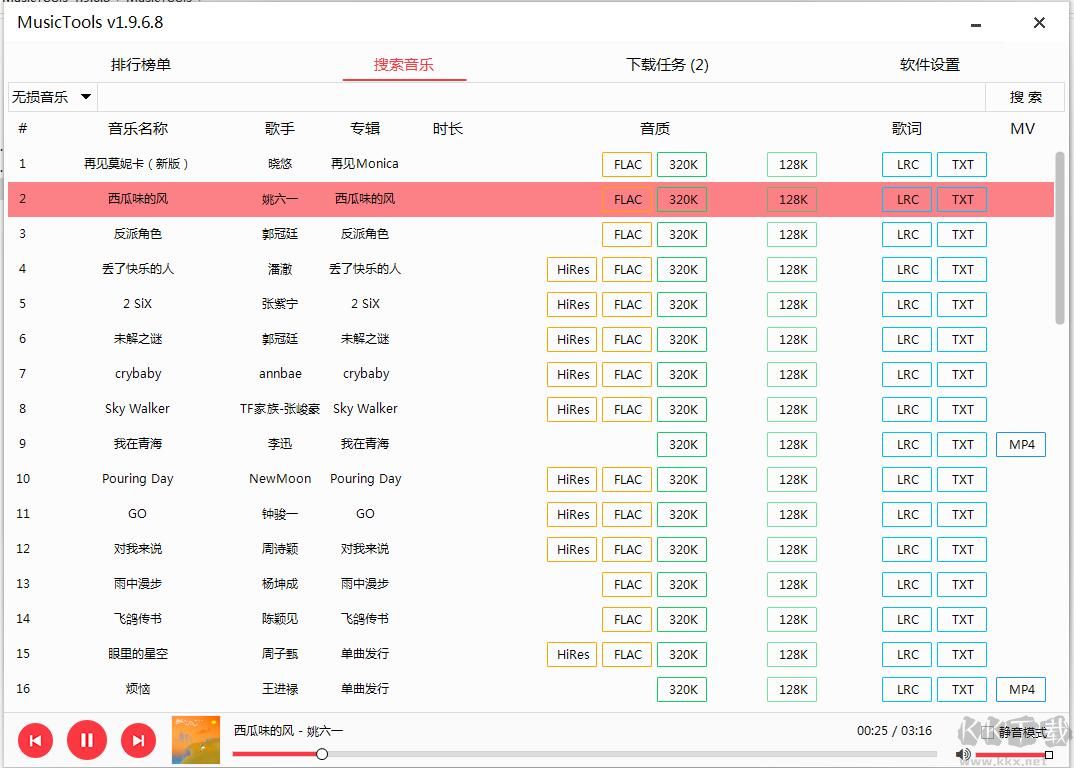Screen dimensions: 1074x768
Task: Download 128K version of 反派角色
Action: tap(791, 234)
